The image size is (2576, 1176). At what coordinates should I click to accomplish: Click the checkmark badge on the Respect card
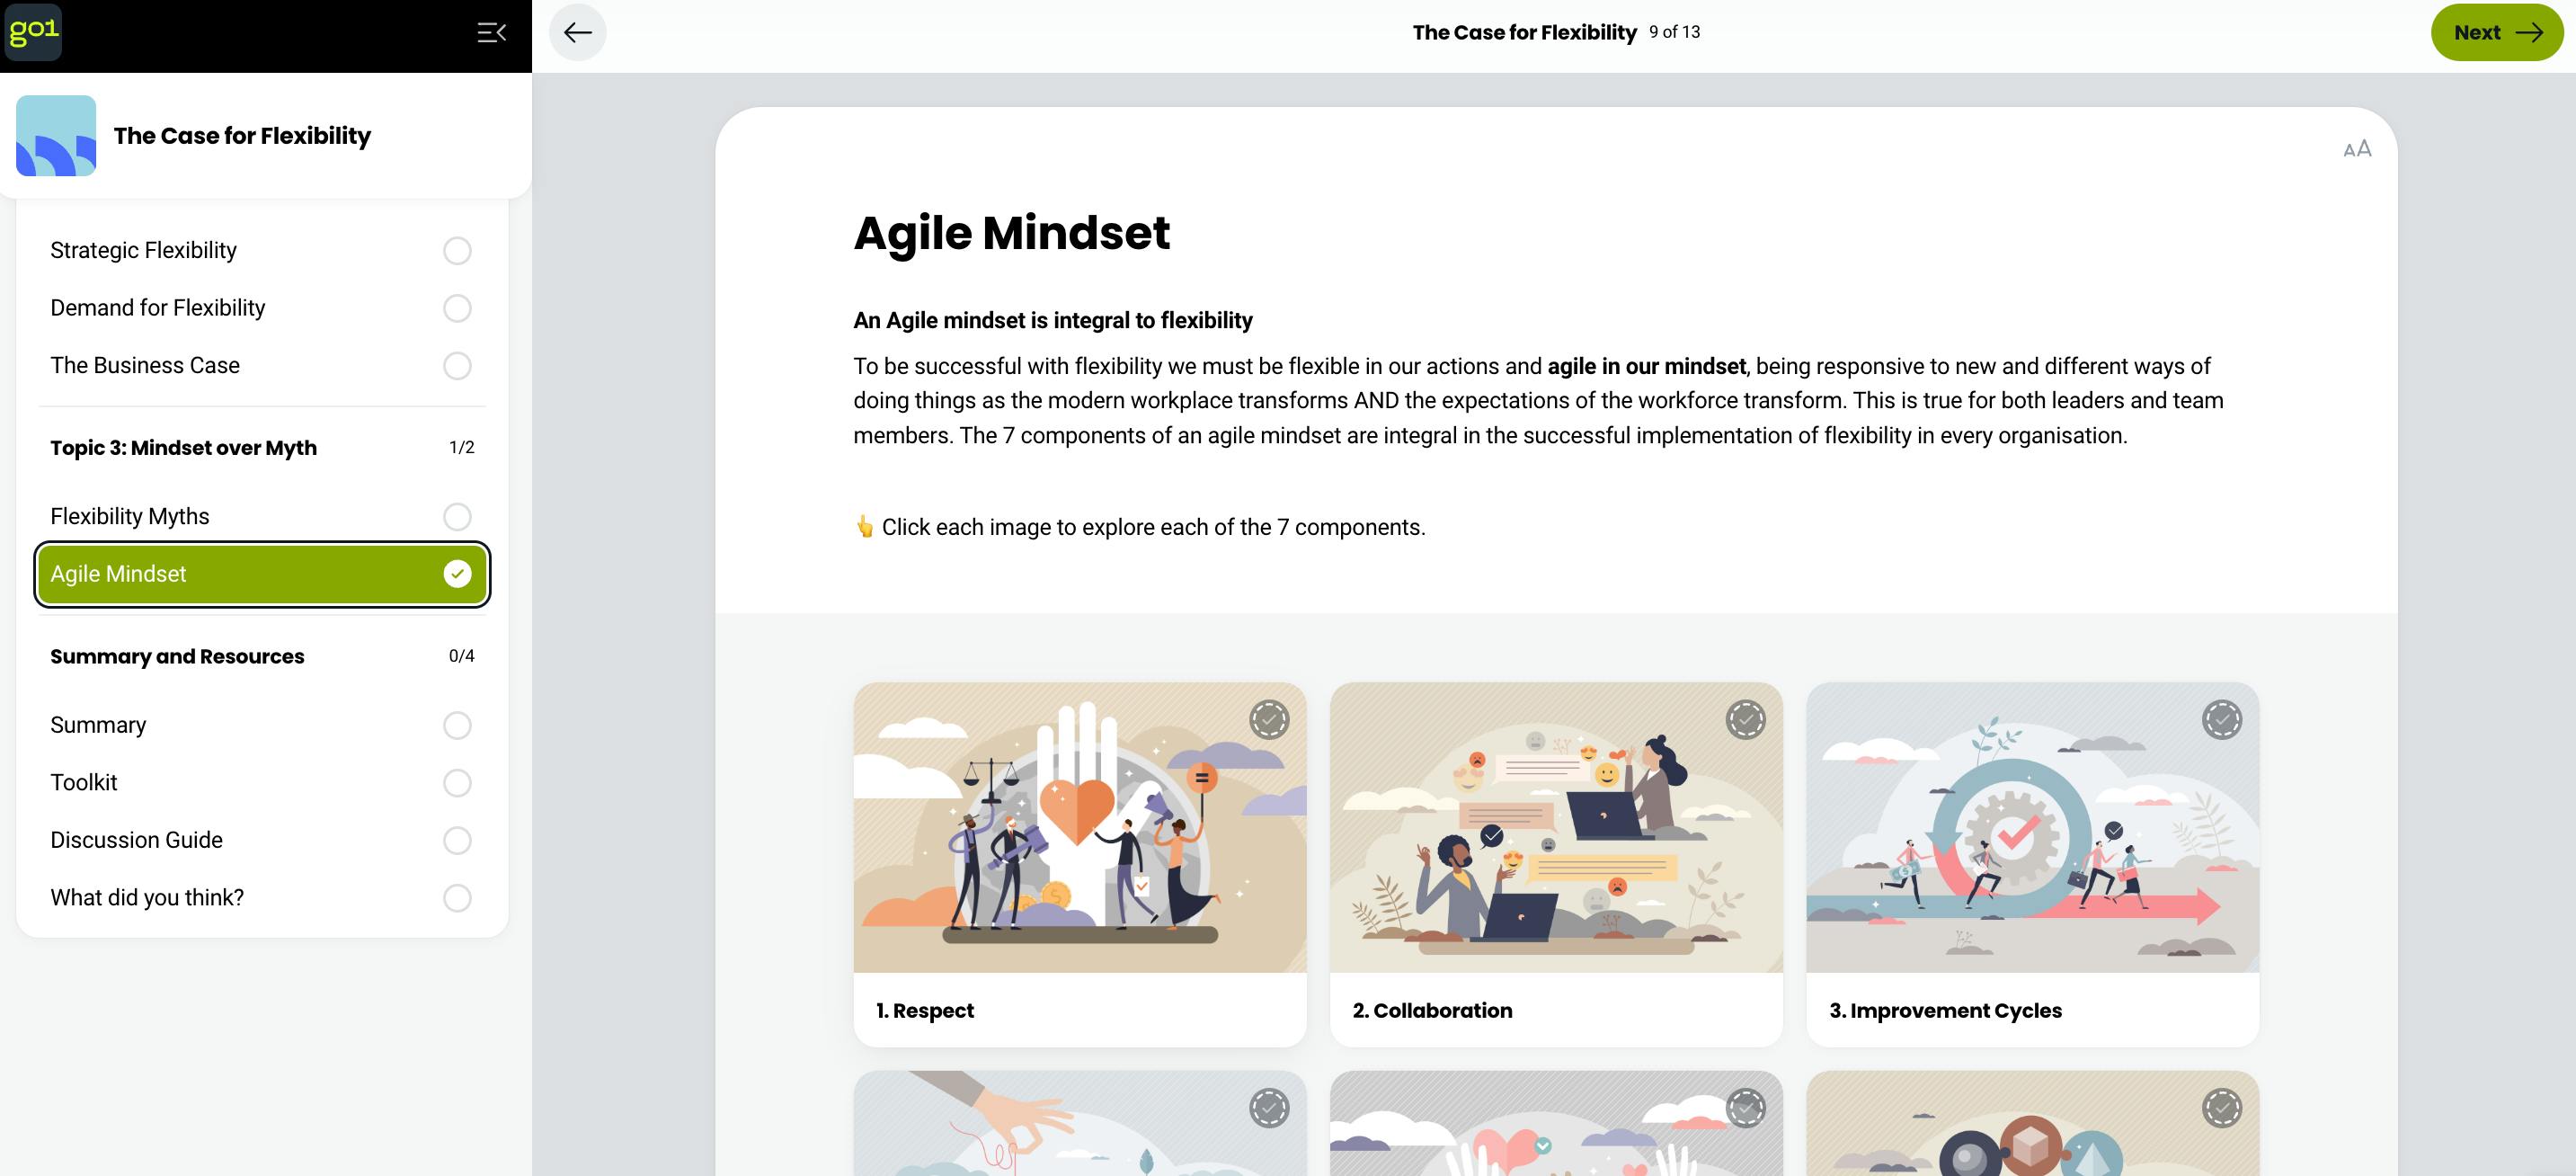[1269, 720]
